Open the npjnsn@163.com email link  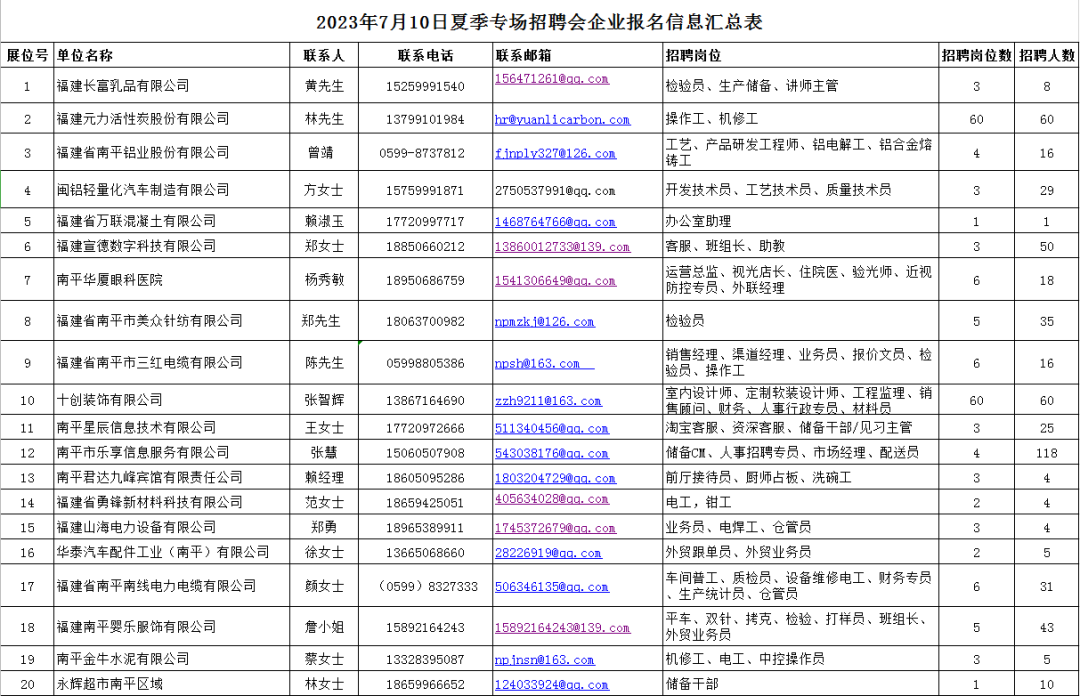(544, 660)
